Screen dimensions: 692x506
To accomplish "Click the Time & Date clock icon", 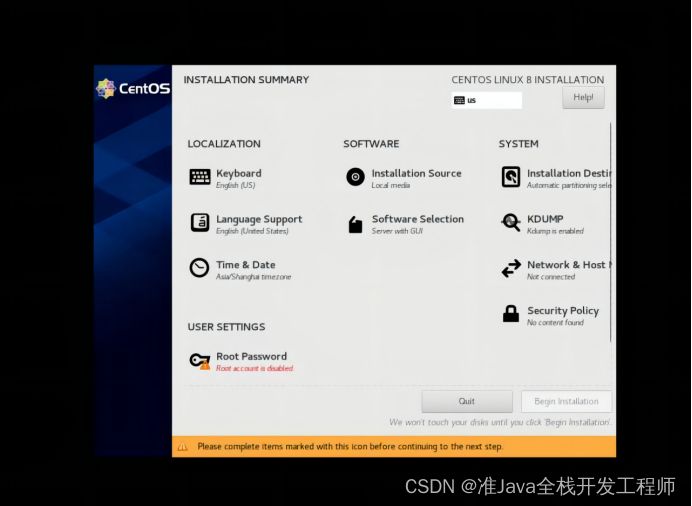I will coord(199,268).
